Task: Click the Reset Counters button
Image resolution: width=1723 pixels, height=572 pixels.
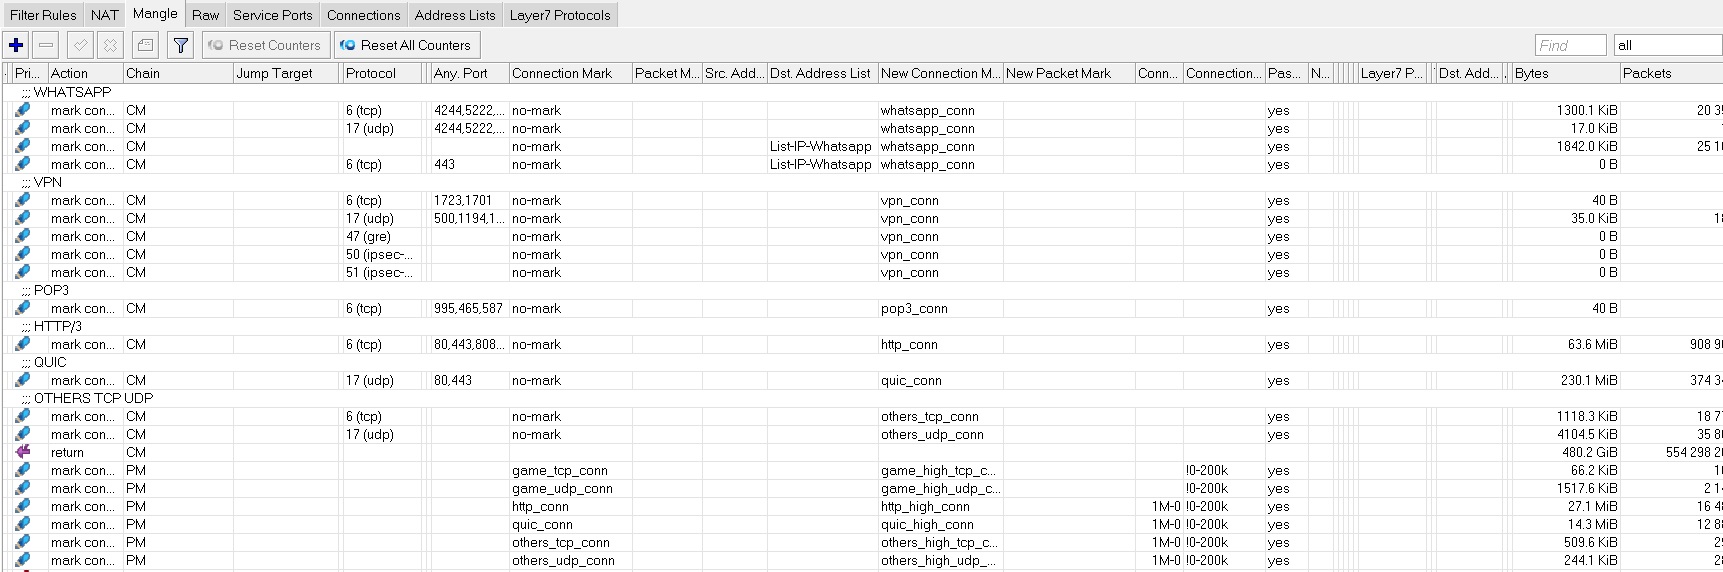Action: pos(265,45)
